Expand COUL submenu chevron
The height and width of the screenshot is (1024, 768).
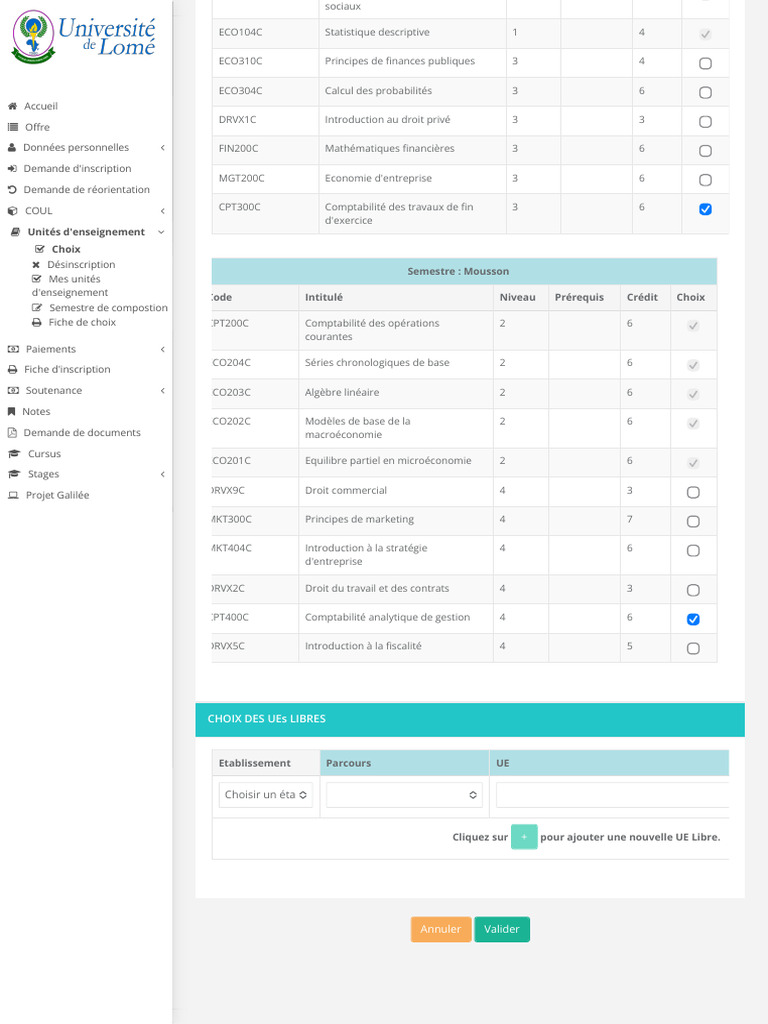coord(162,211)
